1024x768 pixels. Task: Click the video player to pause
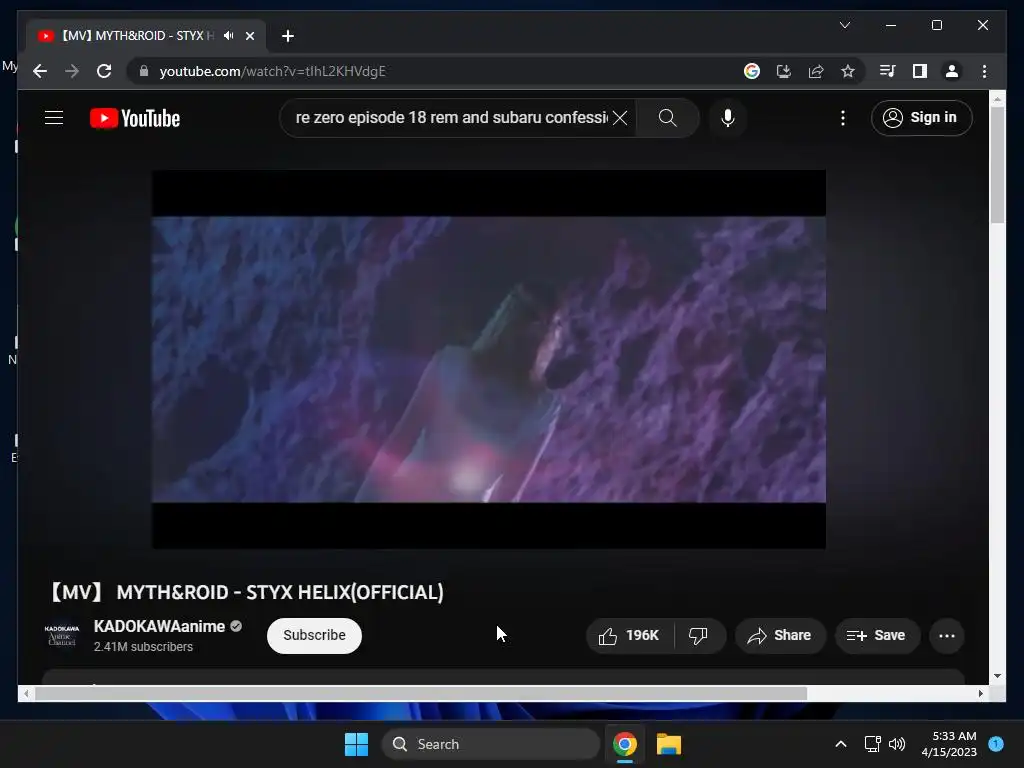coord(488,359)
